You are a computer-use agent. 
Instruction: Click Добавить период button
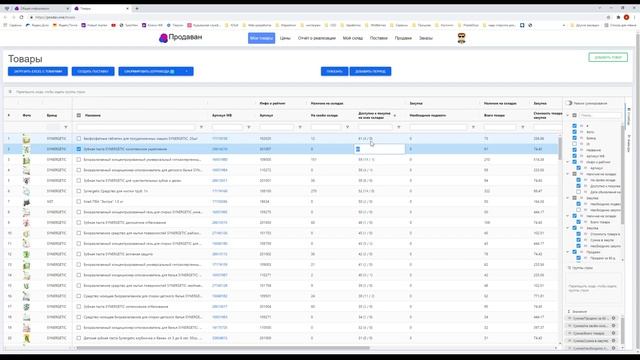(370, 71)
